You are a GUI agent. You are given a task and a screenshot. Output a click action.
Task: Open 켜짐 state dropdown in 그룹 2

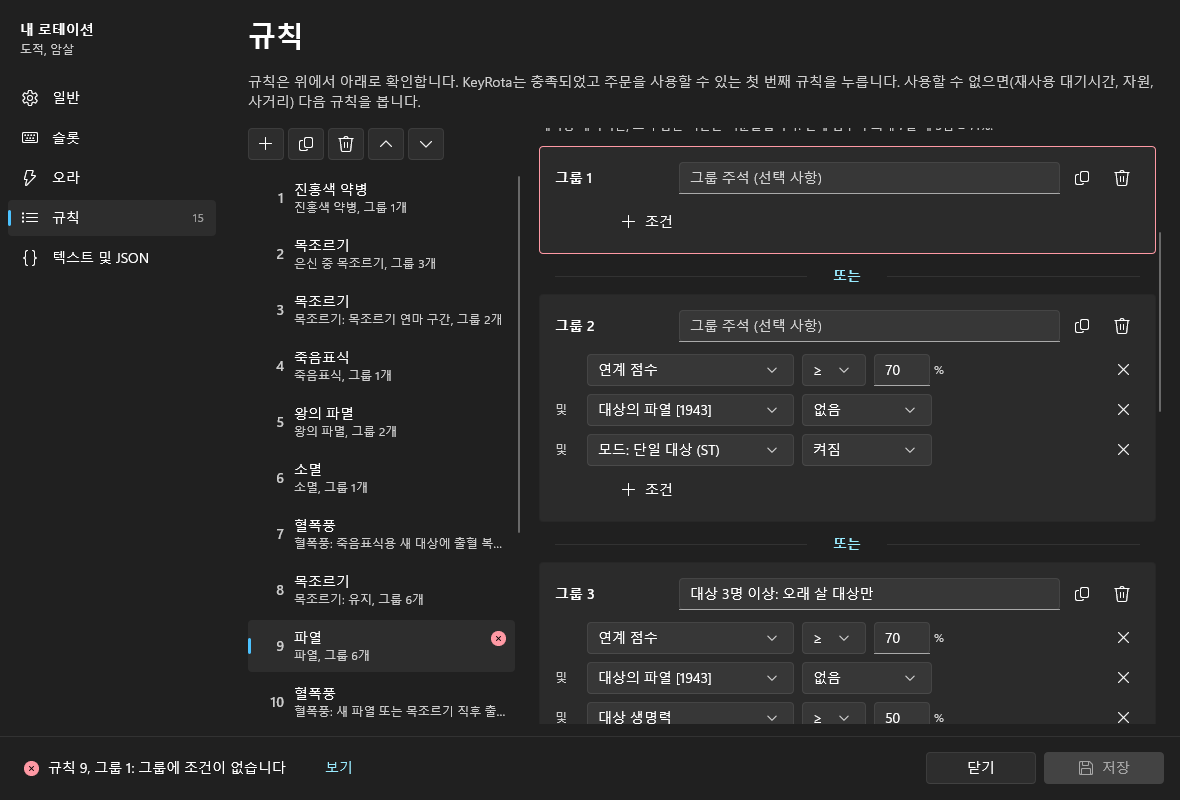[866, 449]
